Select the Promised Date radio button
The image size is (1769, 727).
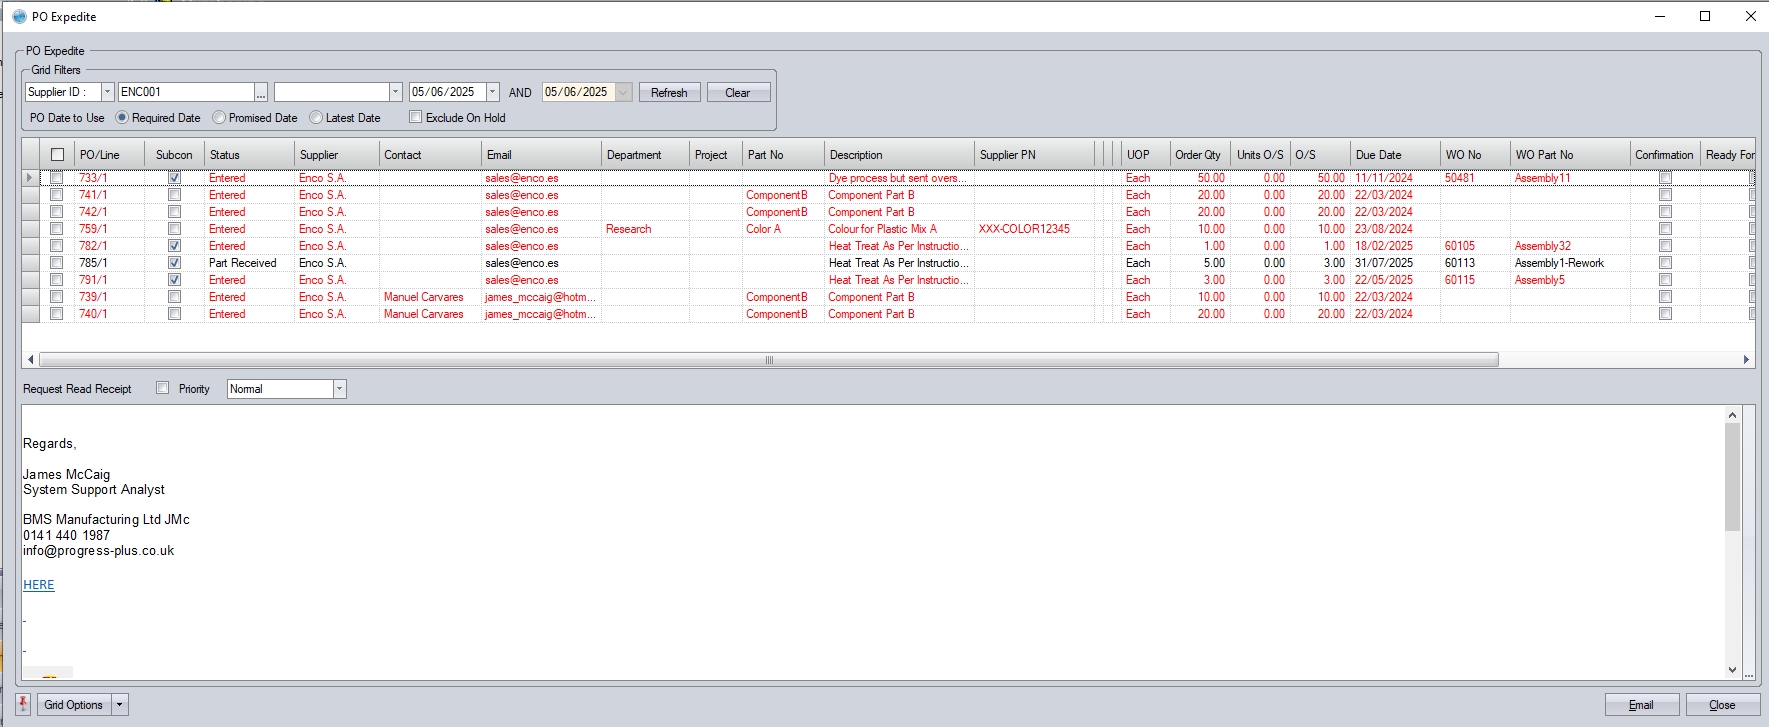tap(219, 118)
